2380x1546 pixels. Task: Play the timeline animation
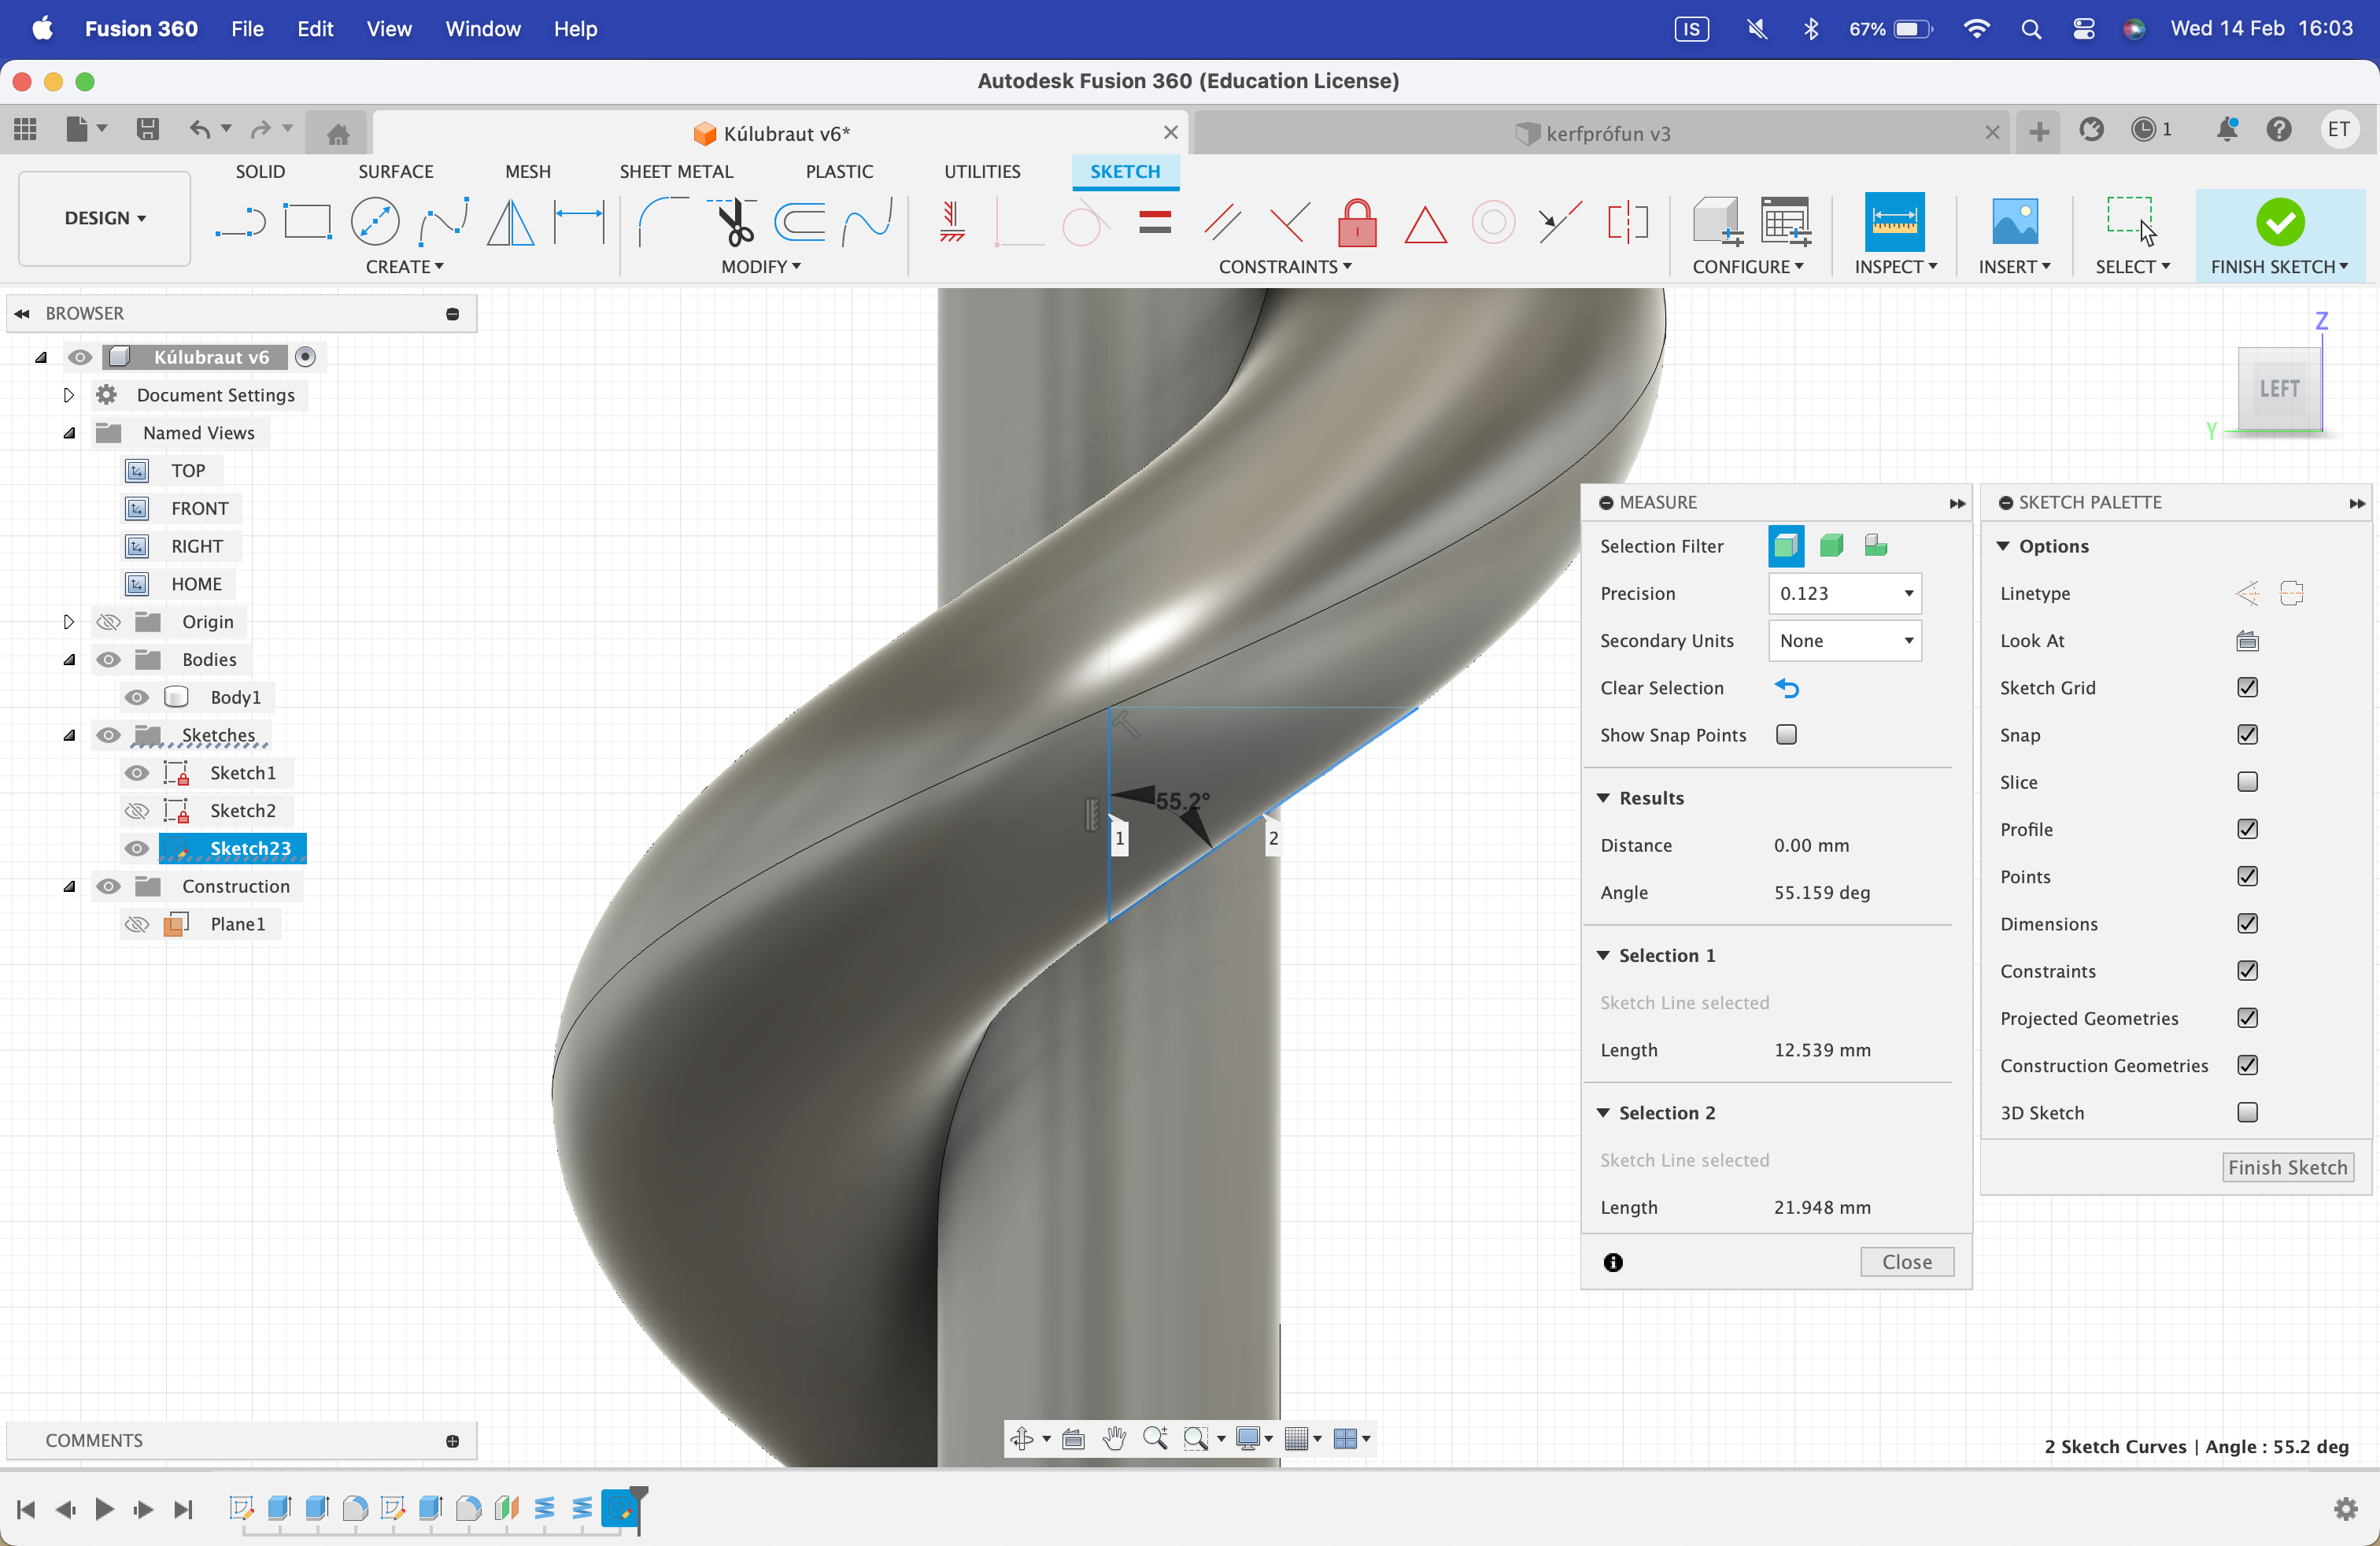104,1509
